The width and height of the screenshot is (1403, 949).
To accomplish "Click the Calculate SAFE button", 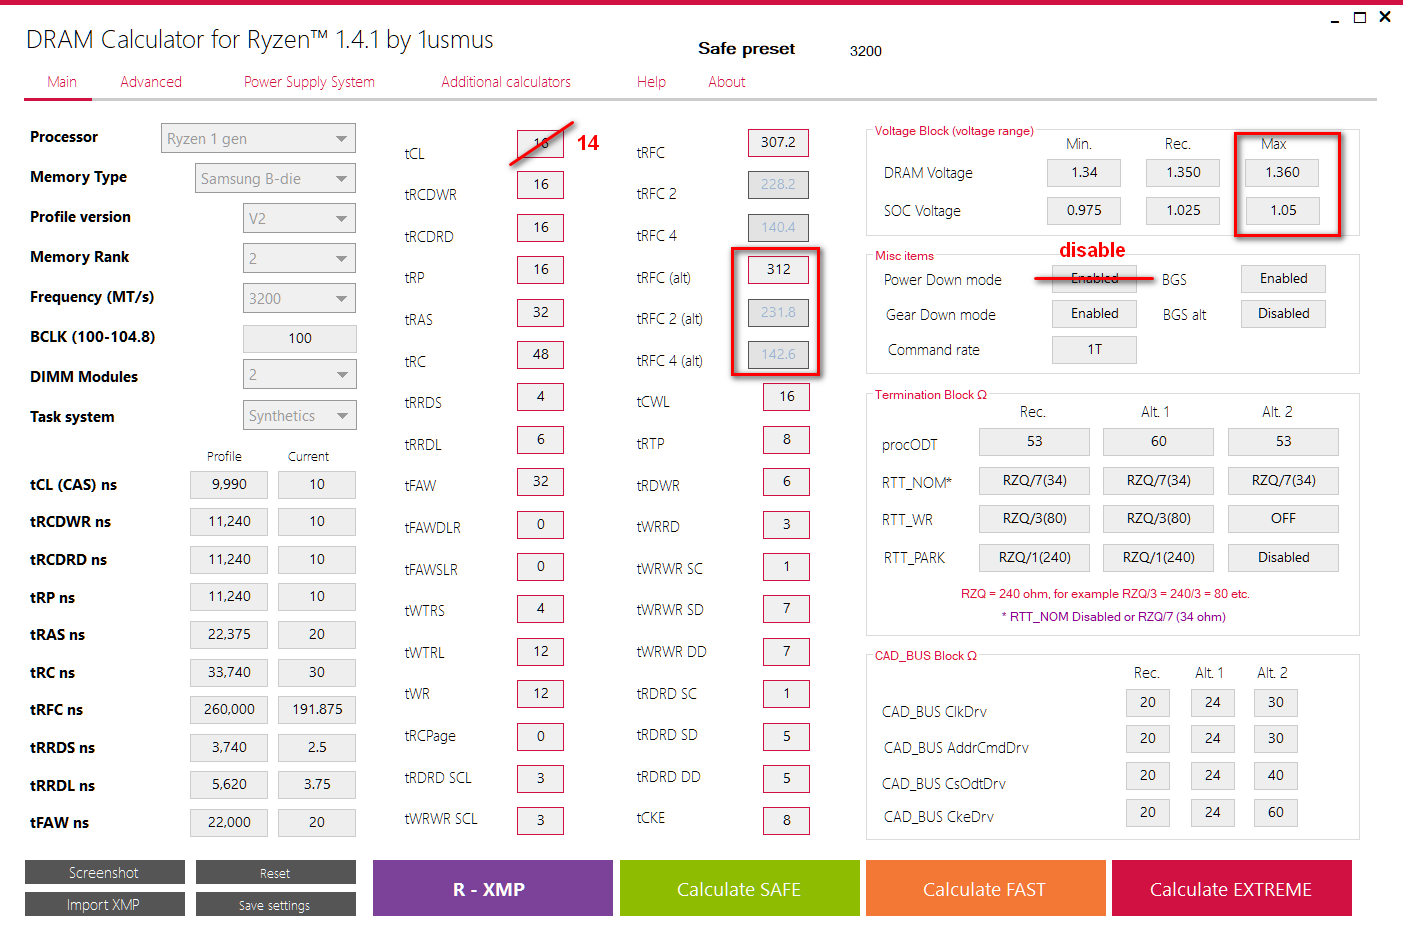I will 740,889.
